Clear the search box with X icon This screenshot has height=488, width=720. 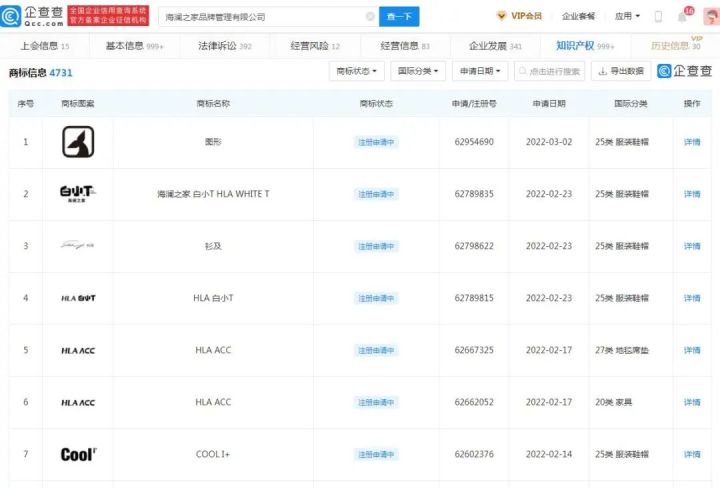click(x=370, y=17)
